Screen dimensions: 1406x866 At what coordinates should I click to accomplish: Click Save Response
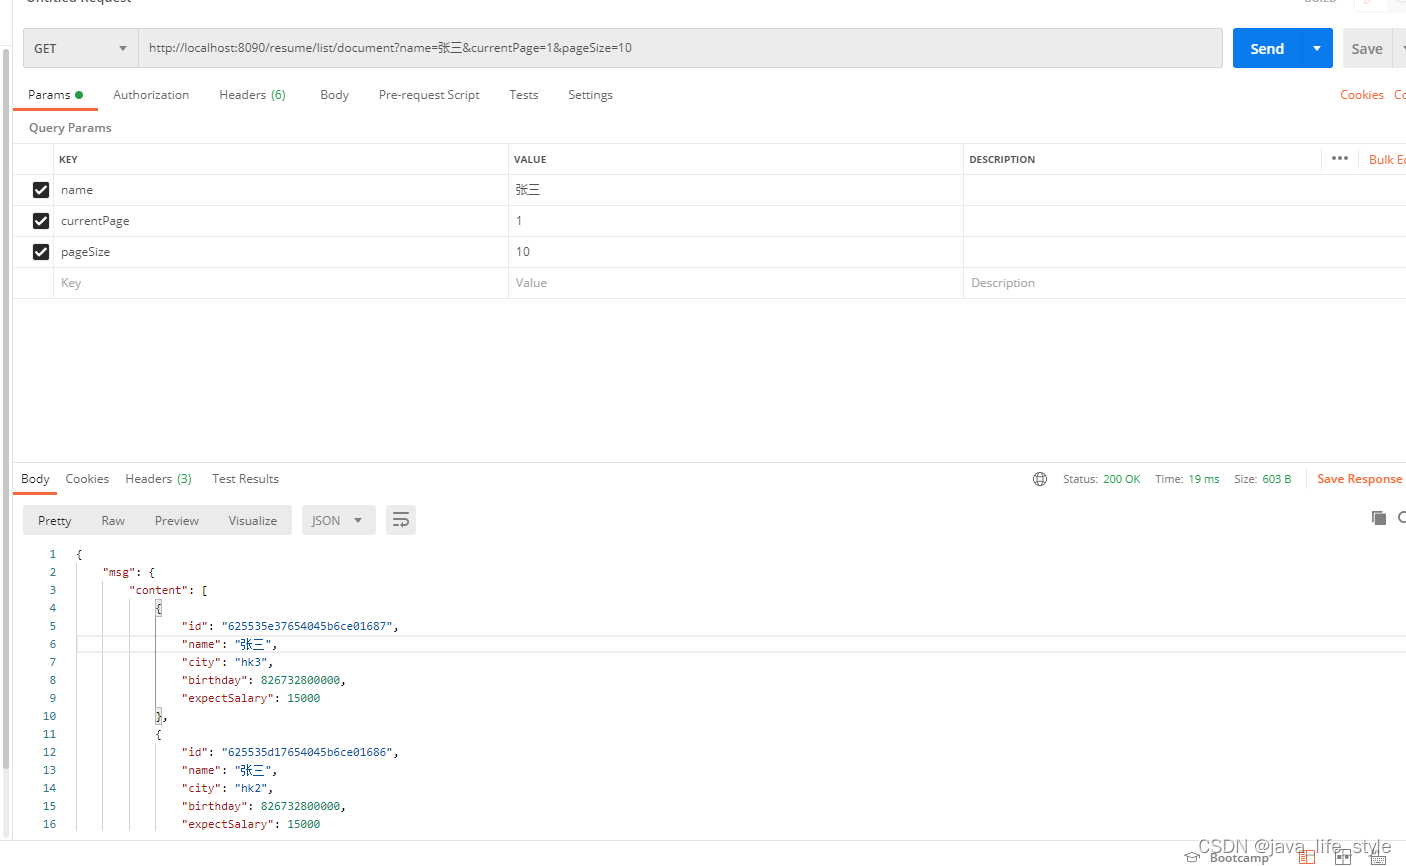1360,479
